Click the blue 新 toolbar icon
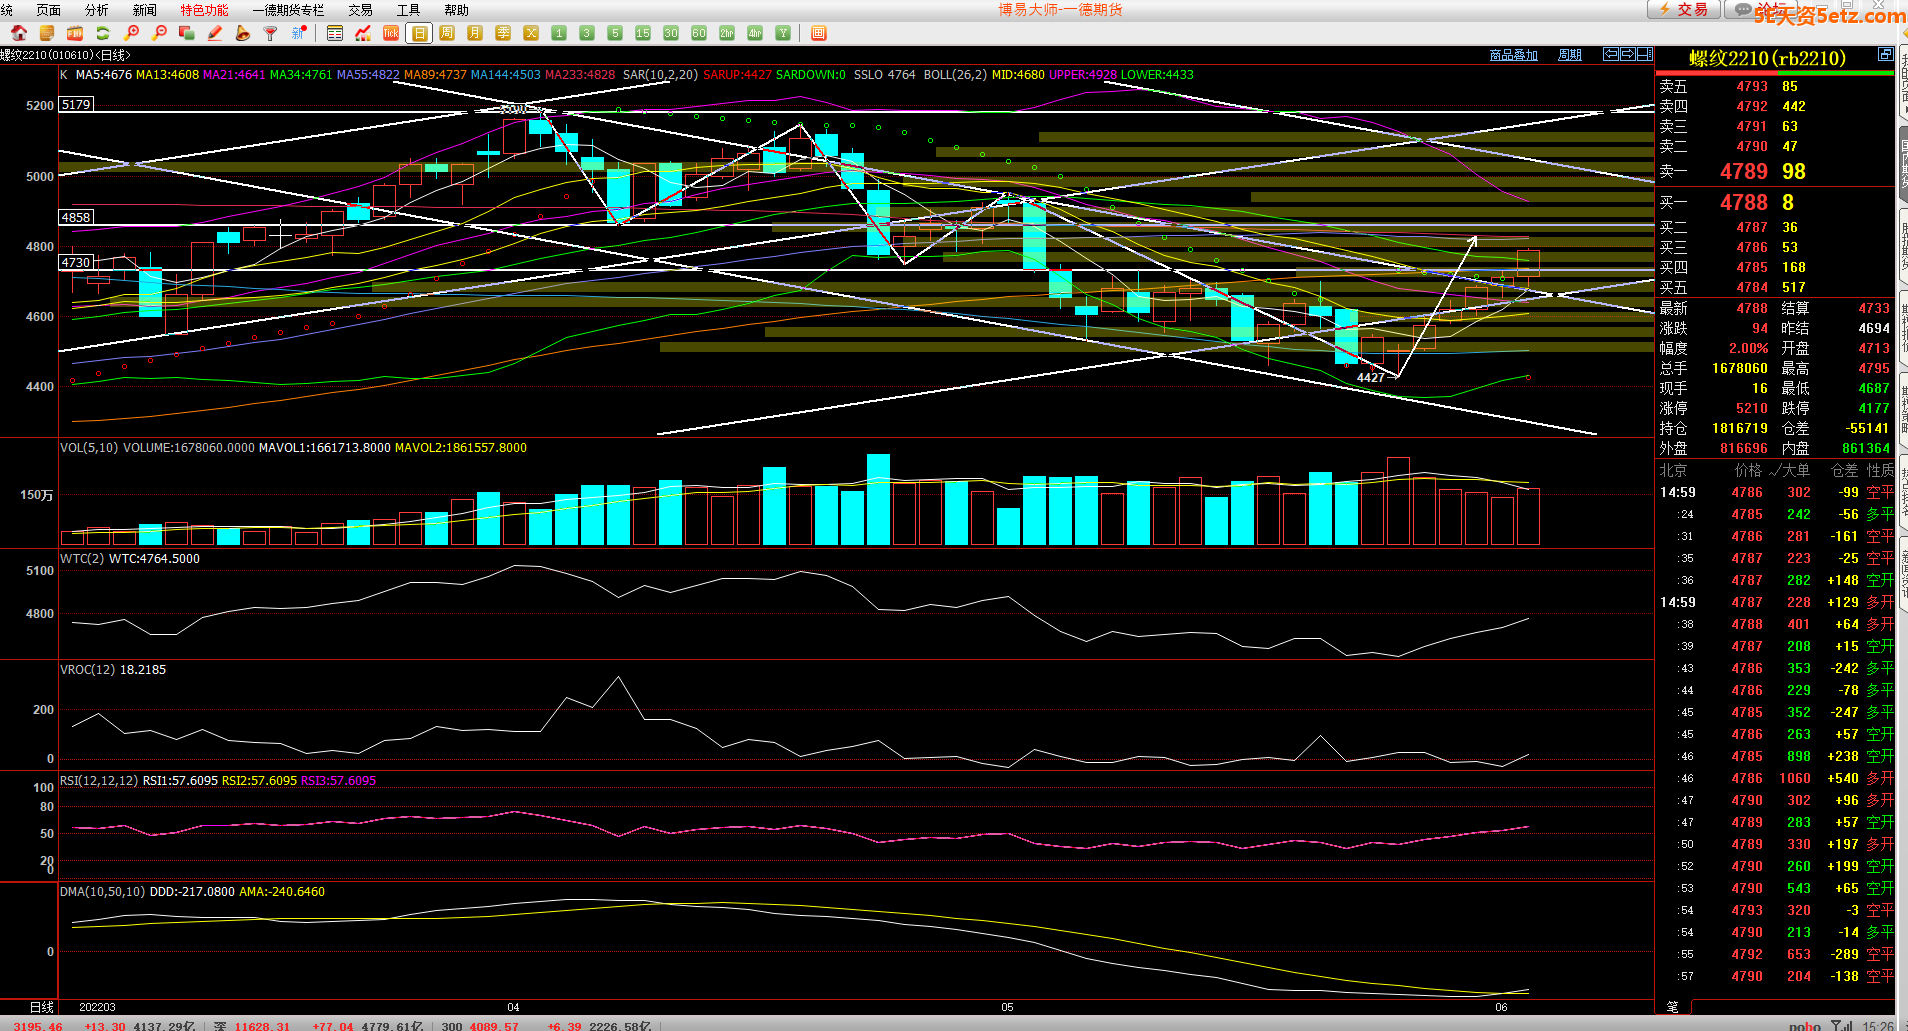Viewport: 1908px width, 1031px height. pyautogui.click(x=298, y=33)
